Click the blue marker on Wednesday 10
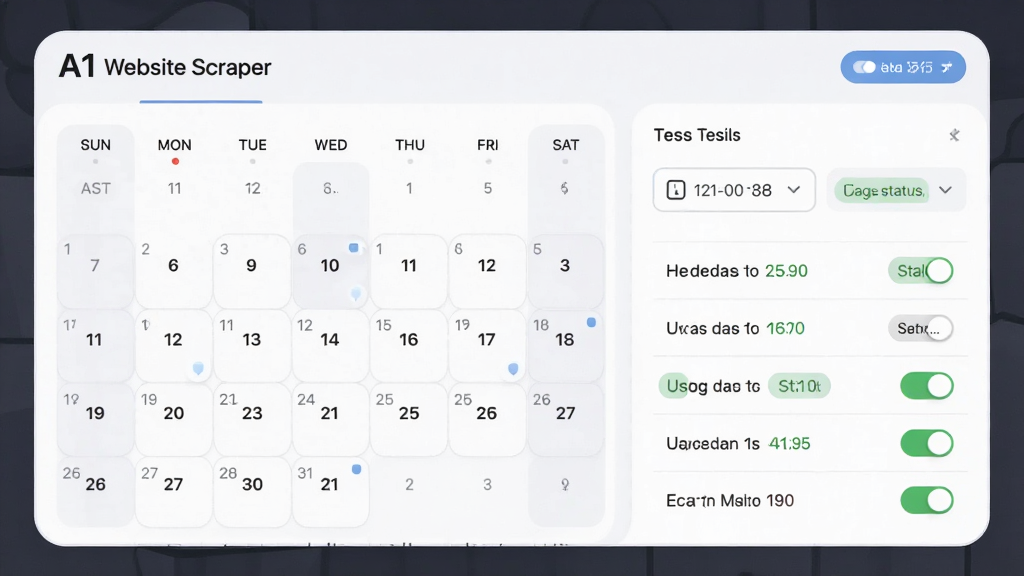This screenshot has height=576, width=1024. (353, 248)
